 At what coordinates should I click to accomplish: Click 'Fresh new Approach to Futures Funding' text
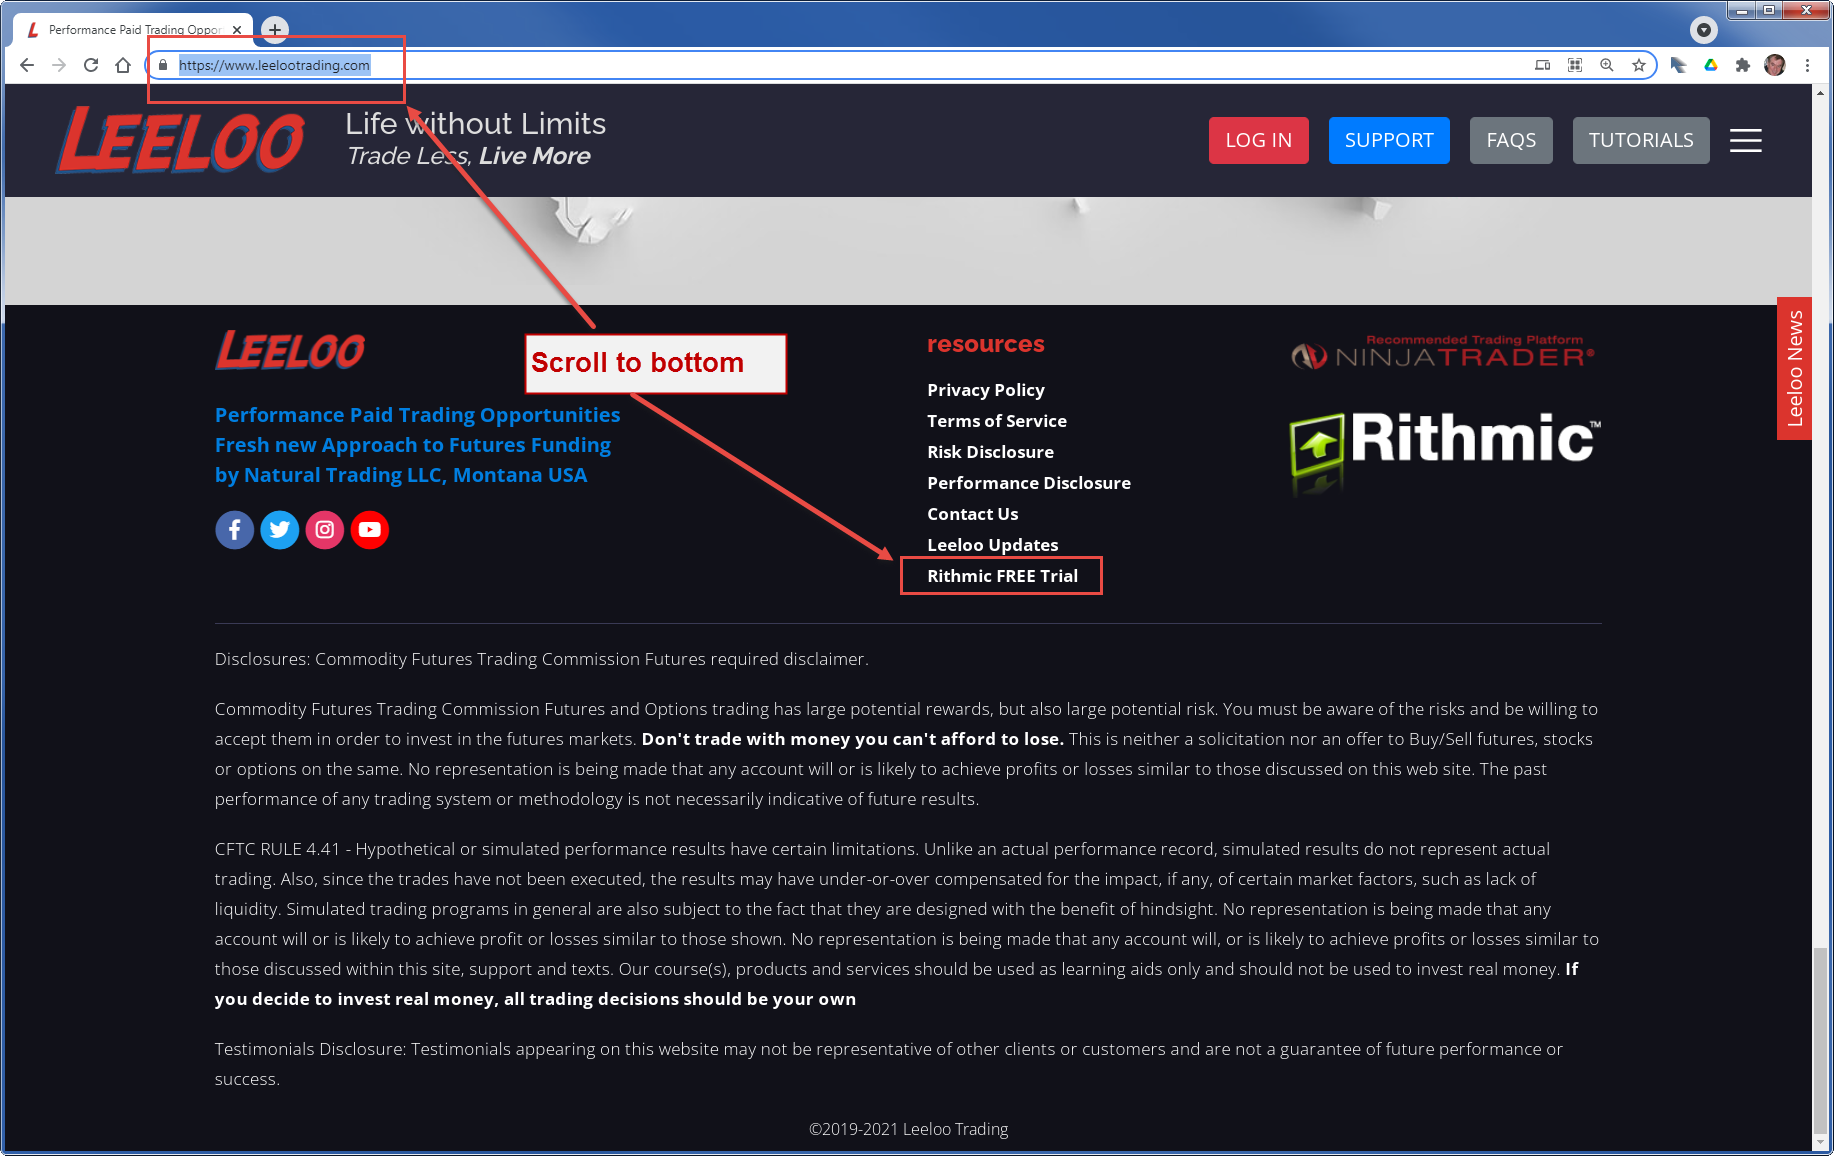coord(413,445)
